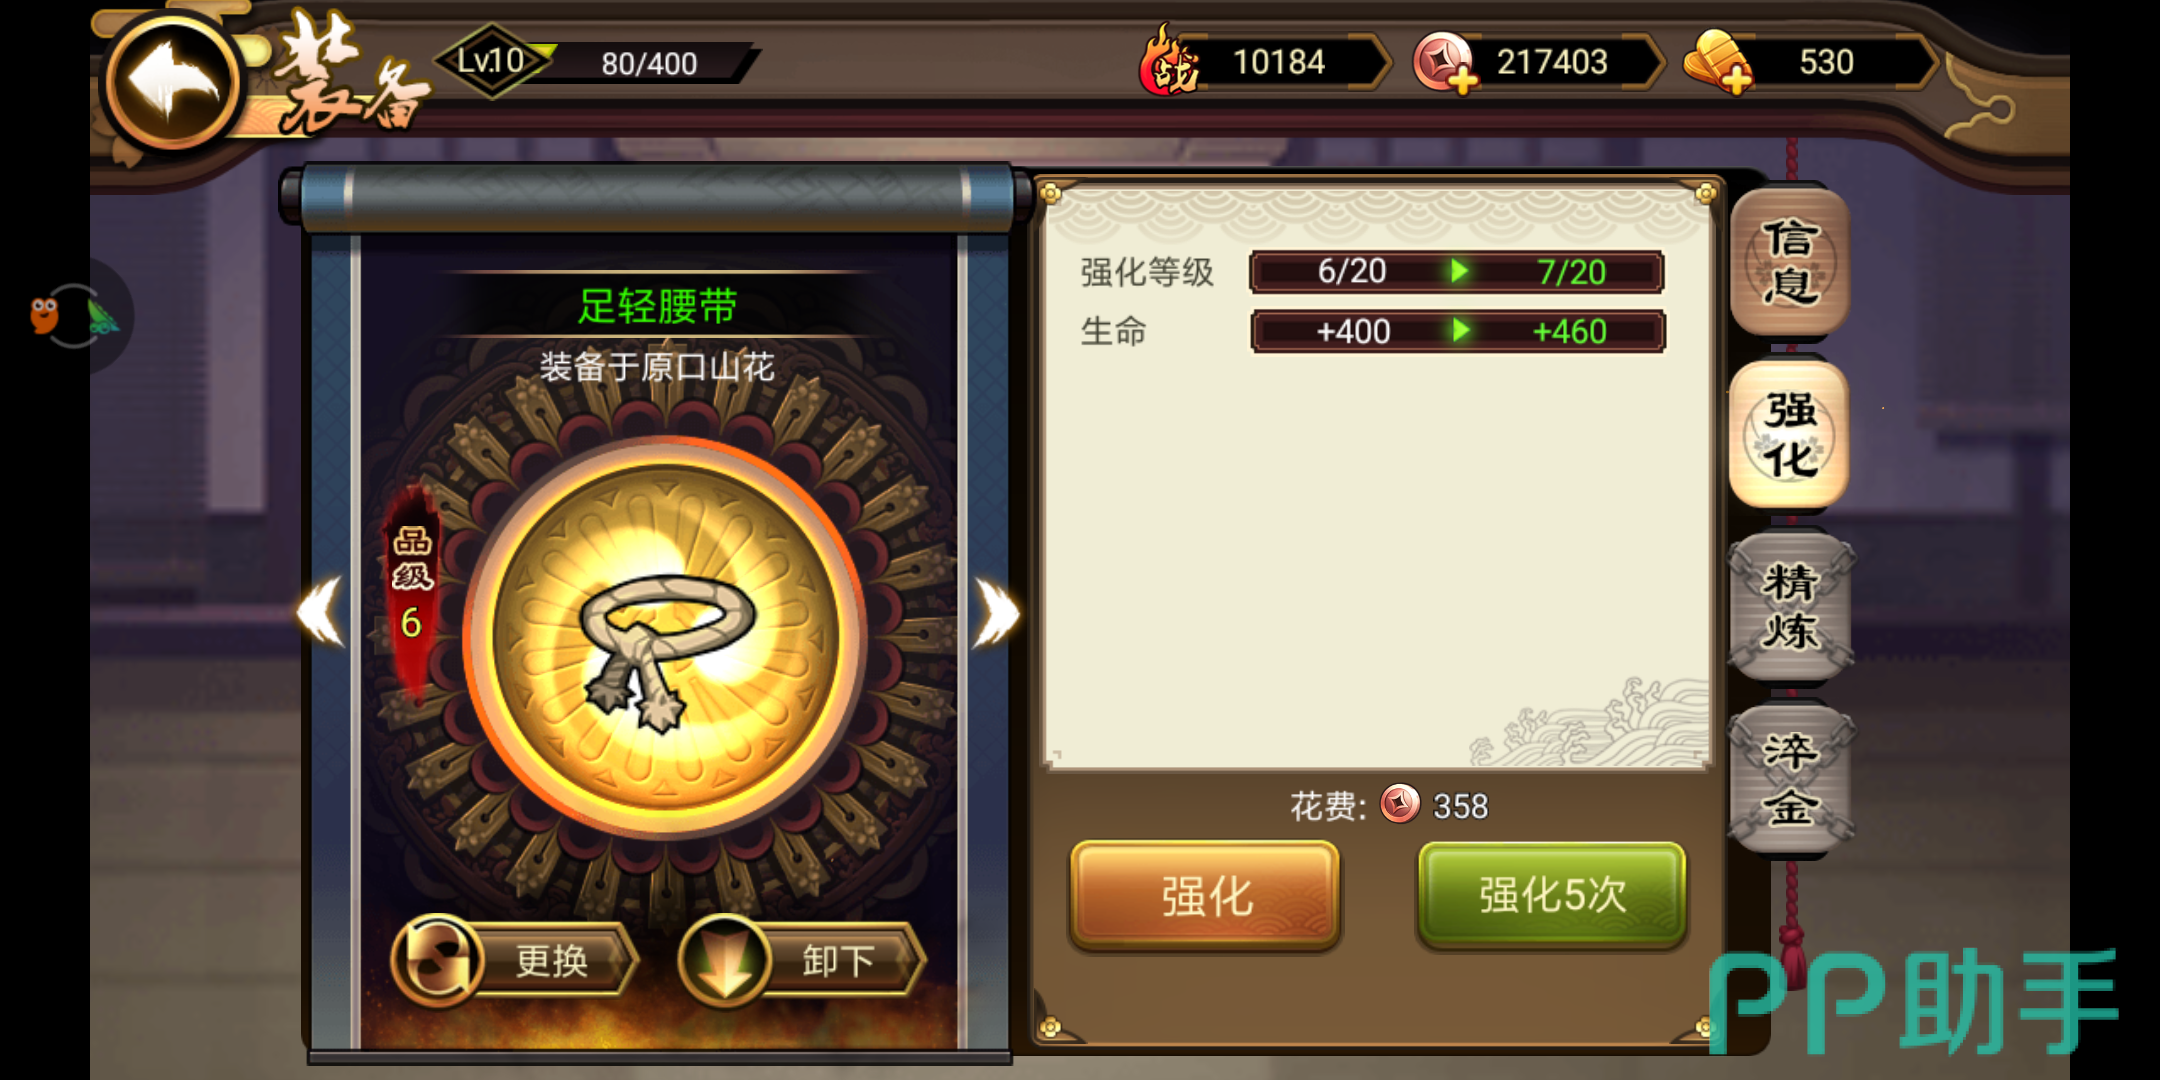The height and width of the screenshot is (1080, 2160).
Task: Show previous equipment with left arrow
Action: tap(322, 611)
